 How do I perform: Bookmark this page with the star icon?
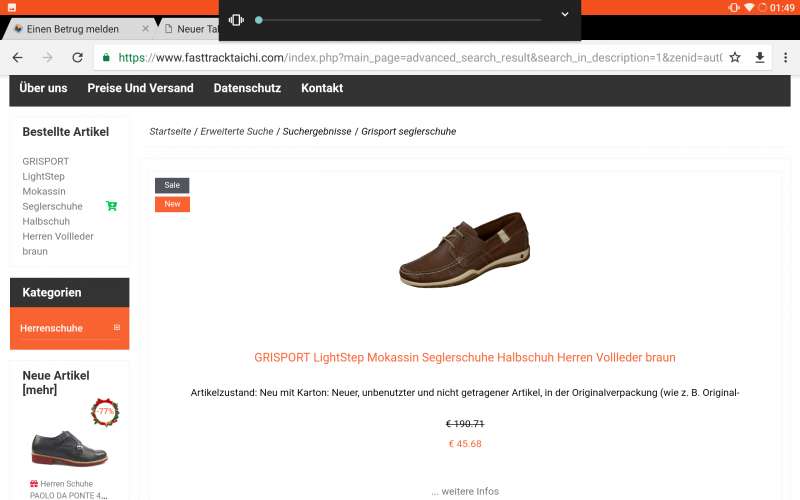coord(735,58)
